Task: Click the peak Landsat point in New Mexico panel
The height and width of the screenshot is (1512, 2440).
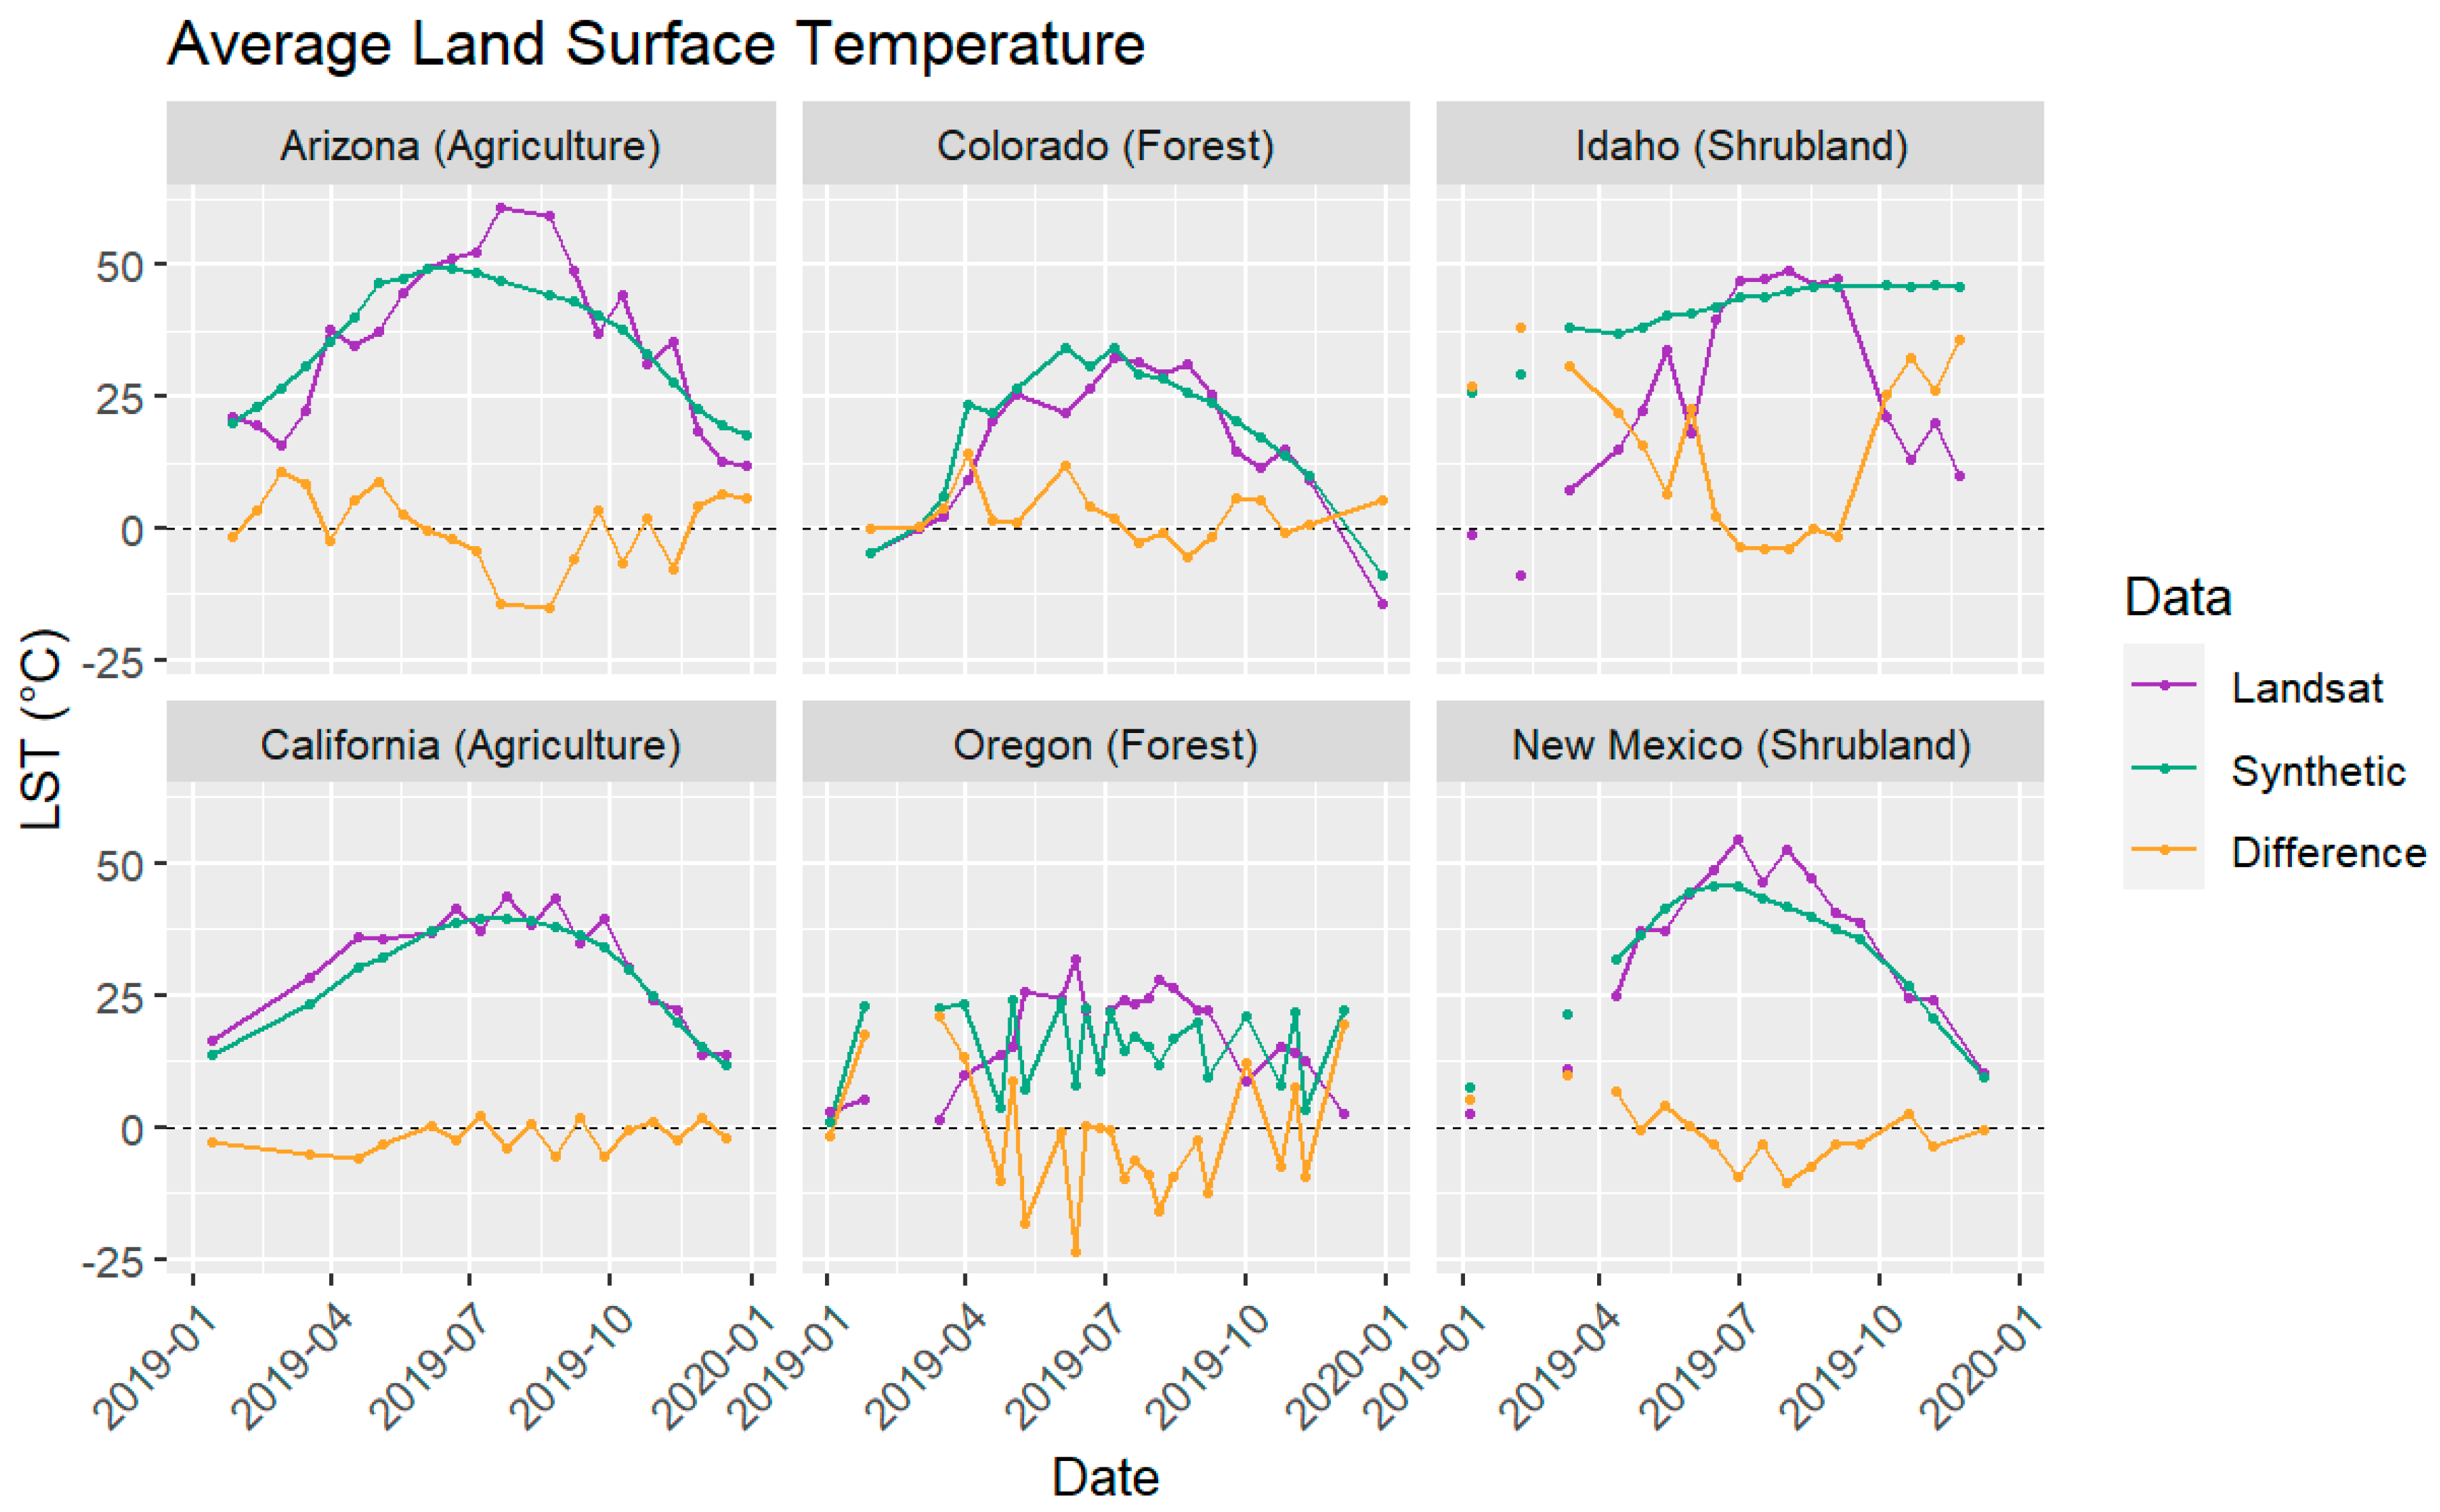Action: point(1738,840)
